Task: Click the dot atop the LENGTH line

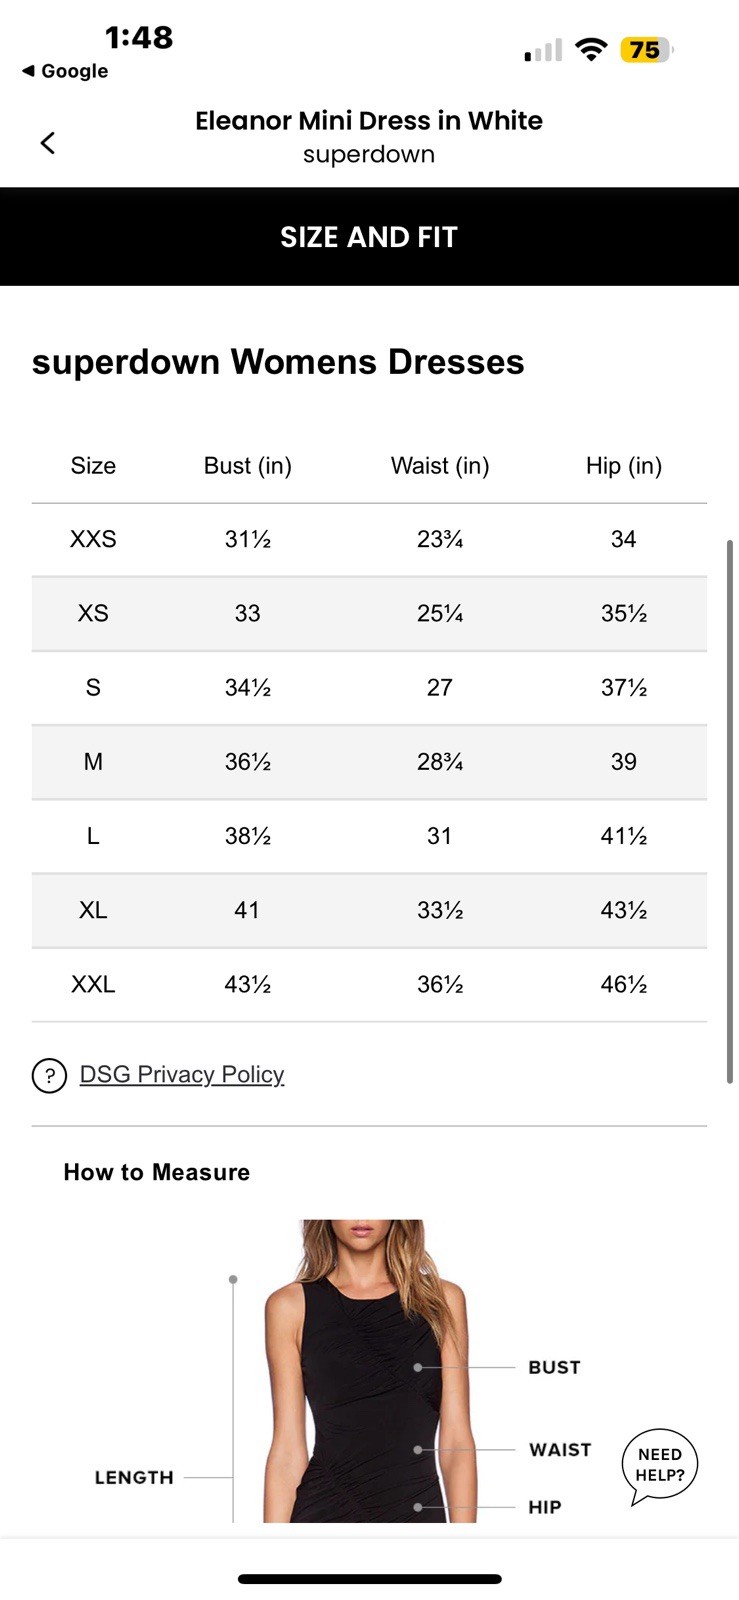Action: [233, 1279]
